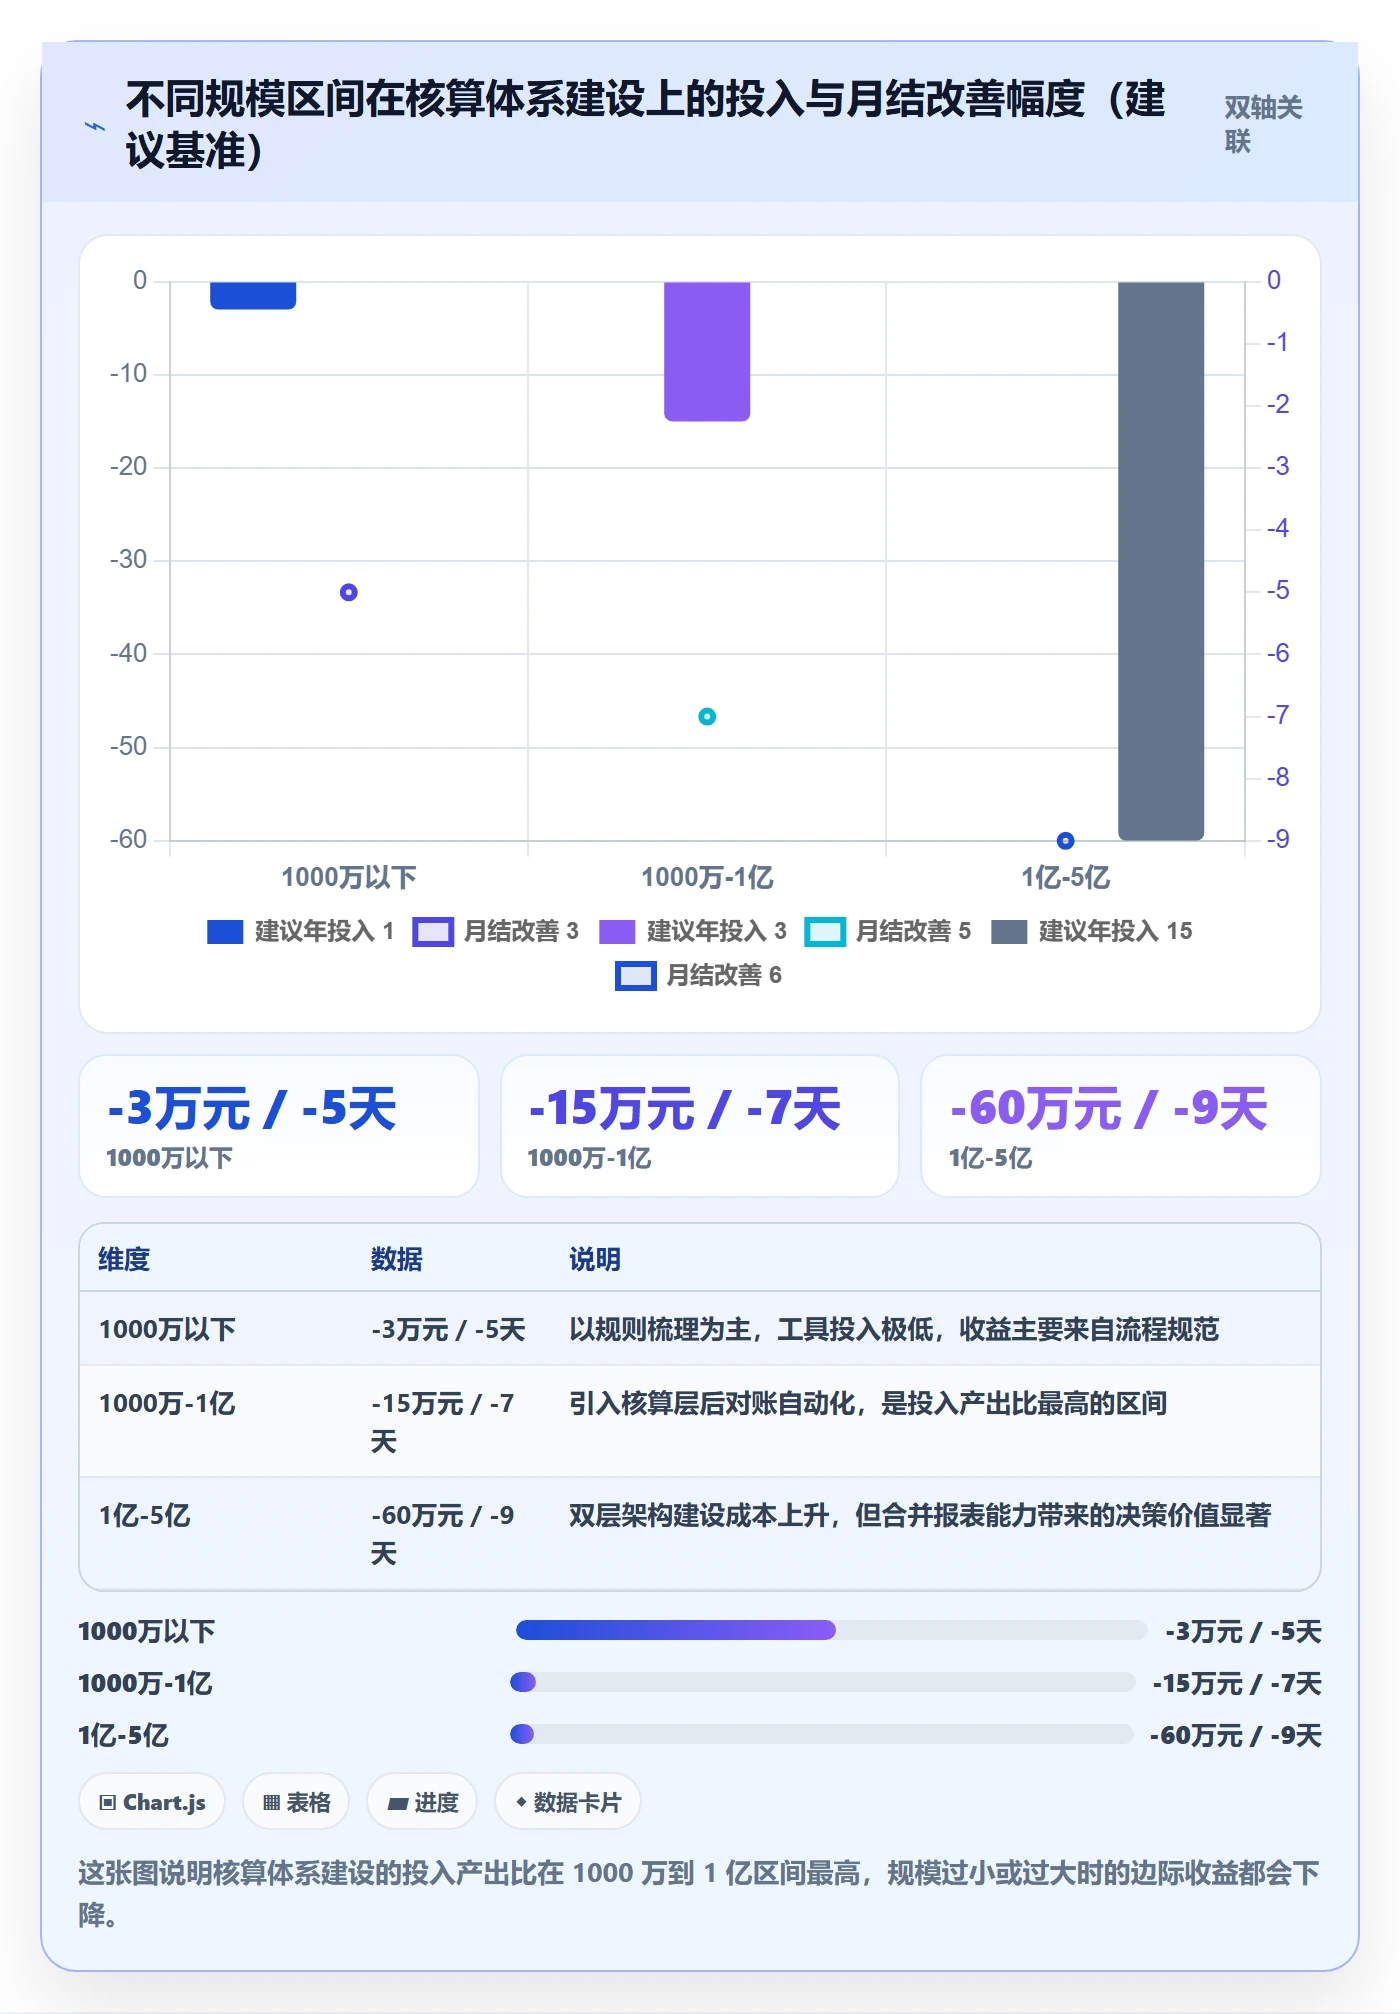Toggle the 月结改善 5 legend entry
The image size is (1400, 2014).
888,931
